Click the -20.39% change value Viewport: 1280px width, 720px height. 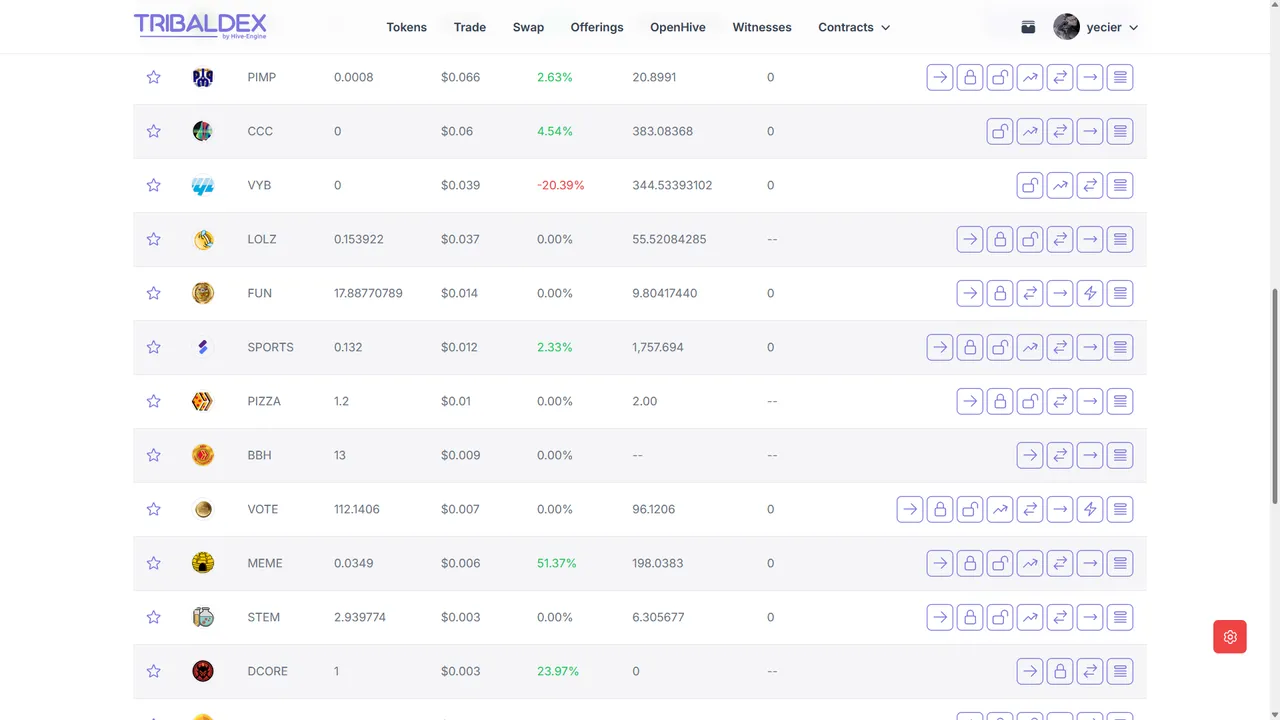pos(561,185)
